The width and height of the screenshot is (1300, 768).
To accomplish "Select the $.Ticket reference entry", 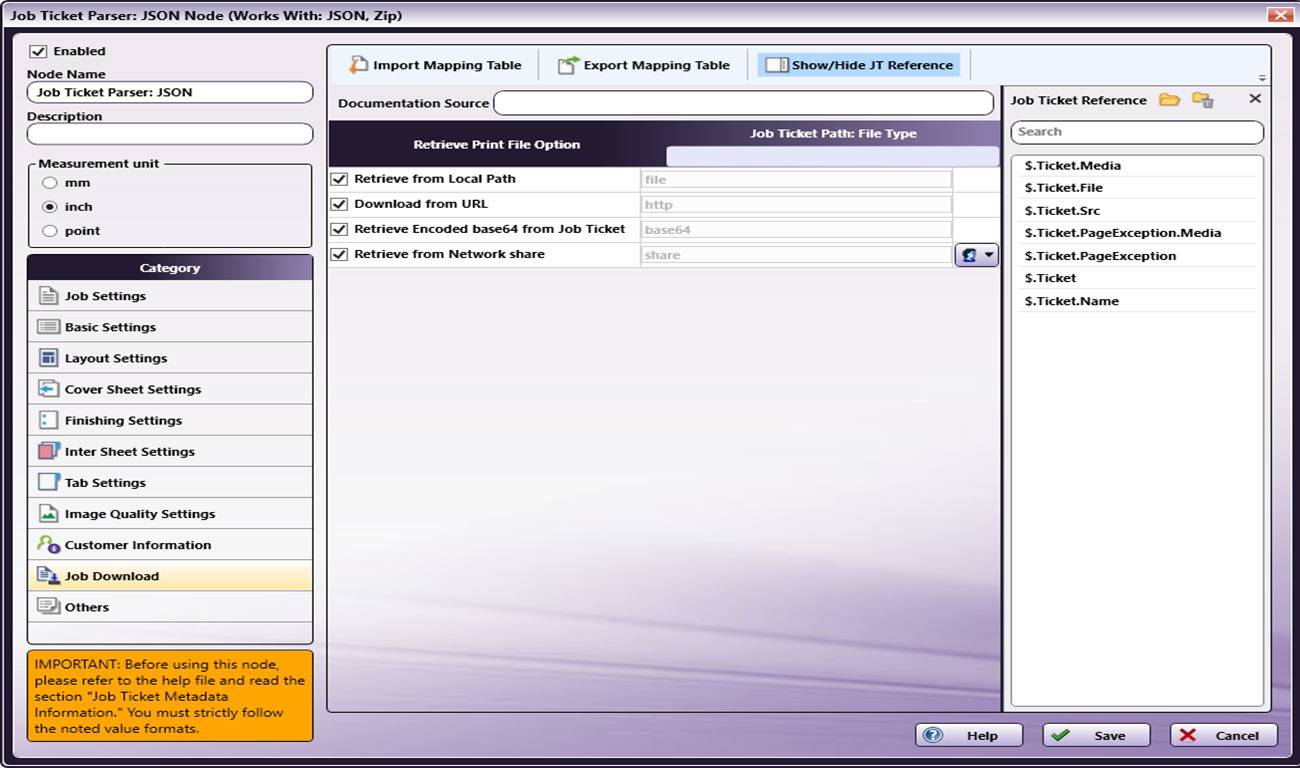I will 1137,278.
